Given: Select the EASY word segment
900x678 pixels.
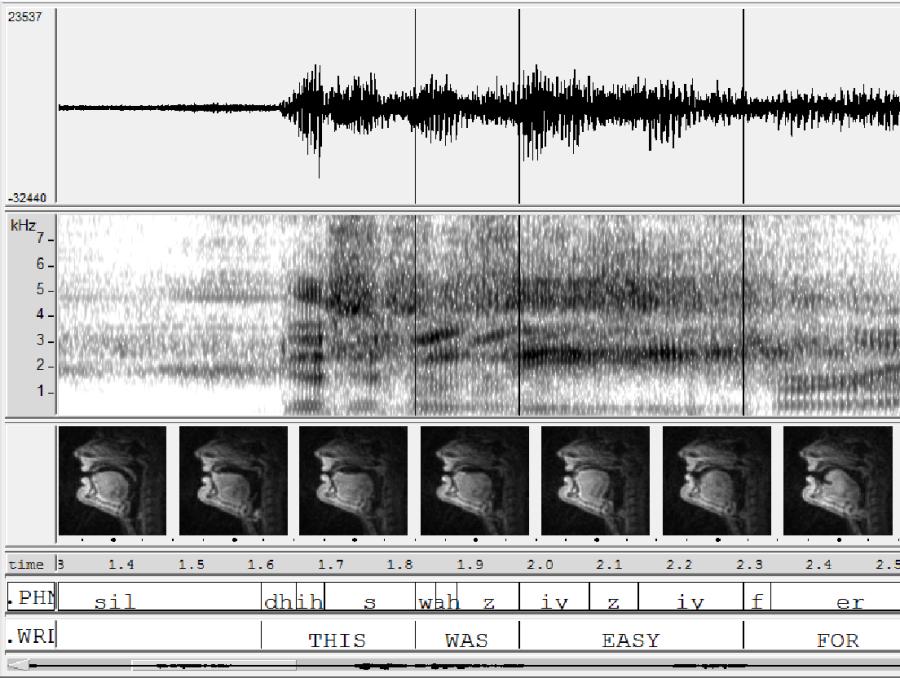Looking at the screenshot, I should (x=630, y=639).
